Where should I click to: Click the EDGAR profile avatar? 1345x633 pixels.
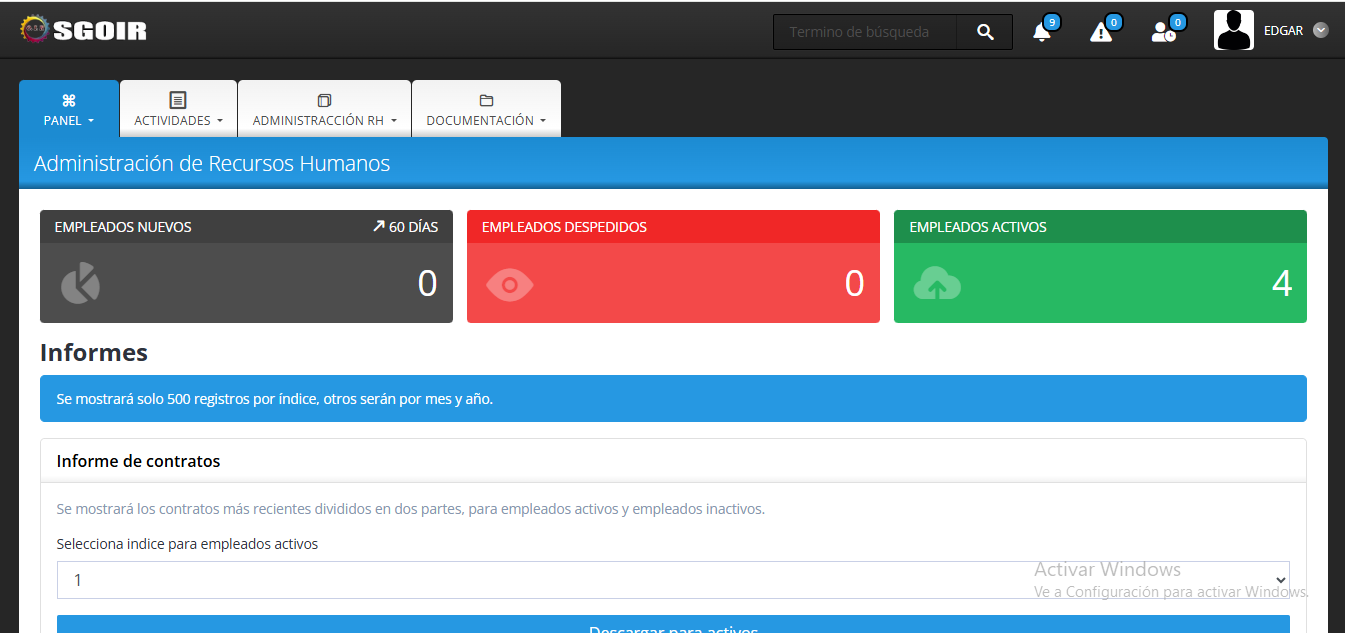pyautogui.click(x=1233, y=30)
